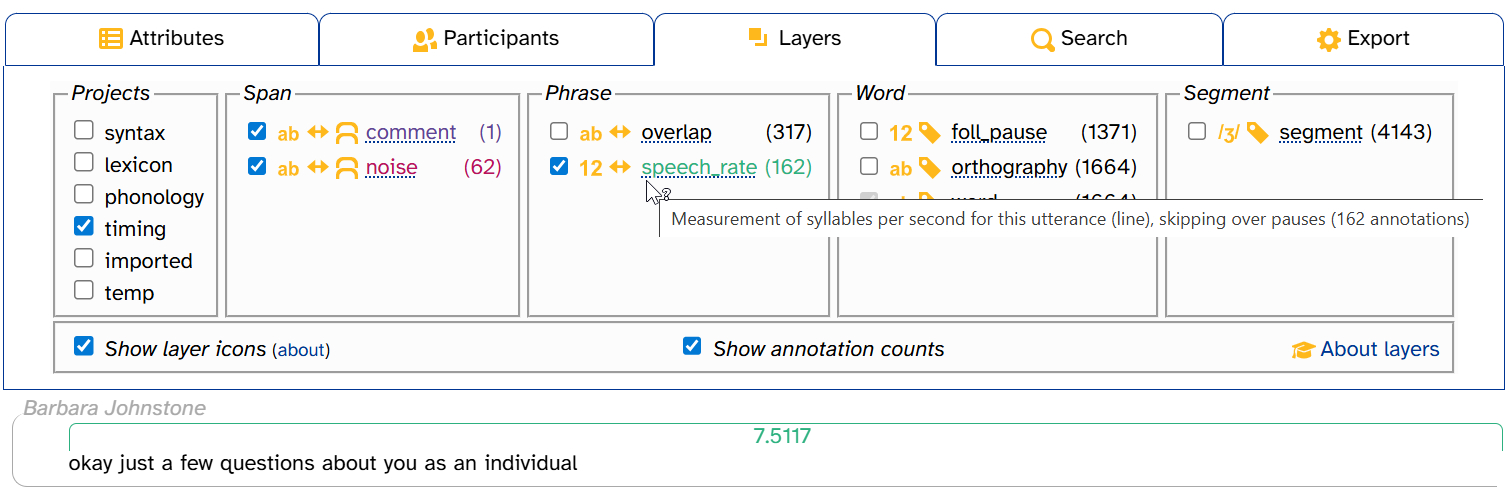This screenshot has height=500, width=1510.
Task: Click the numeric 12 icon beside speech_rate
Action: pyautogui.click(x=591, y=168)
